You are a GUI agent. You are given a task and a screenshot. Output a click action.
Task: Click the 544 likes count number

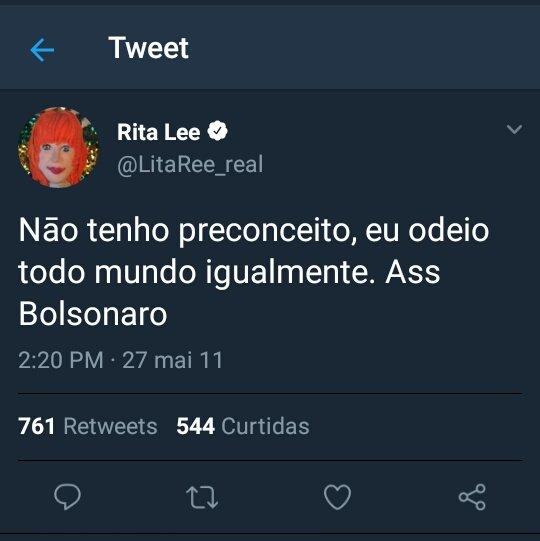click(x=195, y=426)
